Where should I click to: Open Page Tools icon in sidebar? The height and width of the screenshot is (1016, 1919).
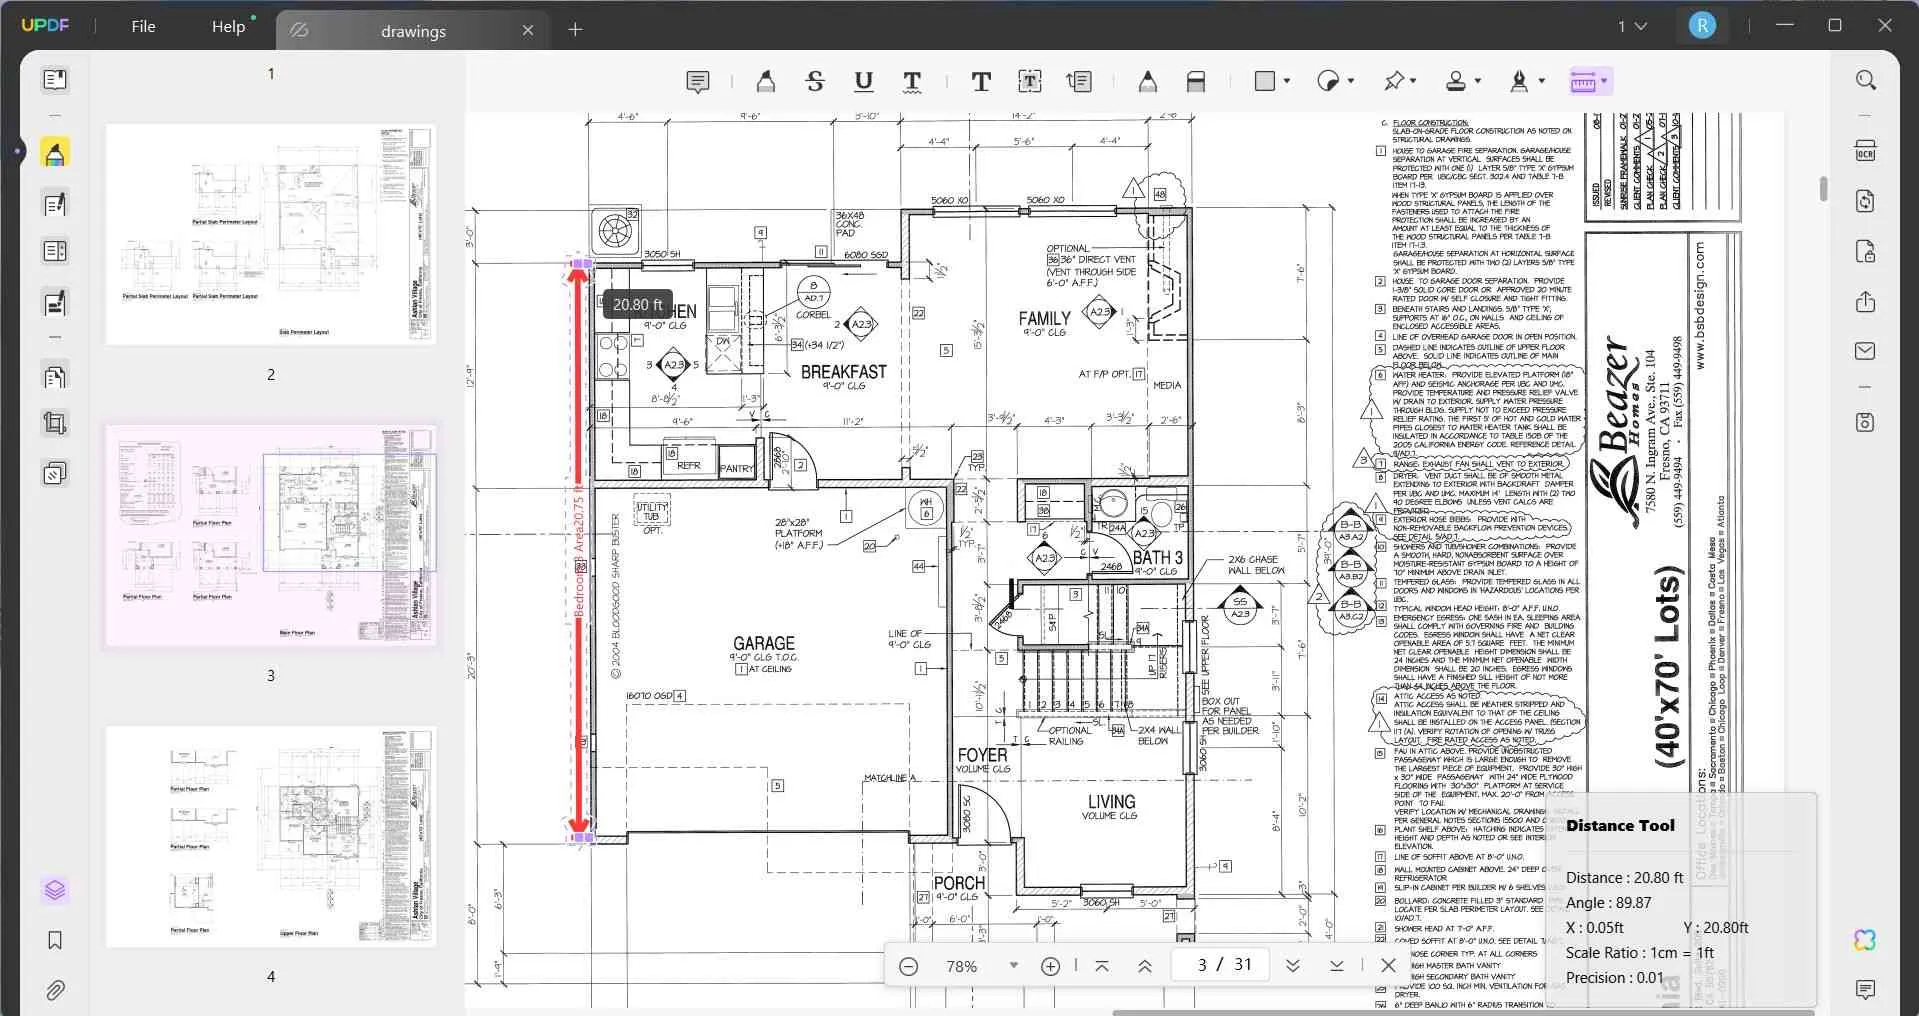point(55,376)
